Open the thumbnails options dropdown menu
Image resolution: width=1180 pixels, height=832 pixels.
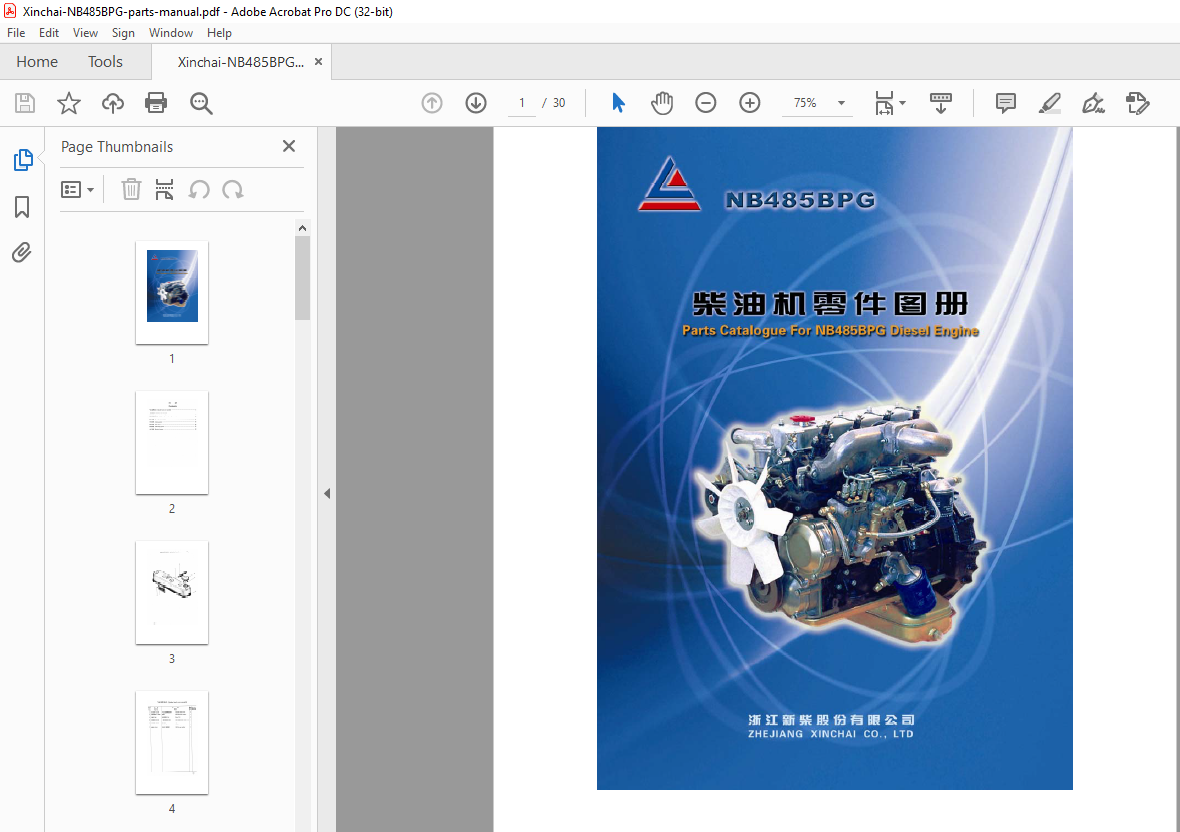coord(77,190)
